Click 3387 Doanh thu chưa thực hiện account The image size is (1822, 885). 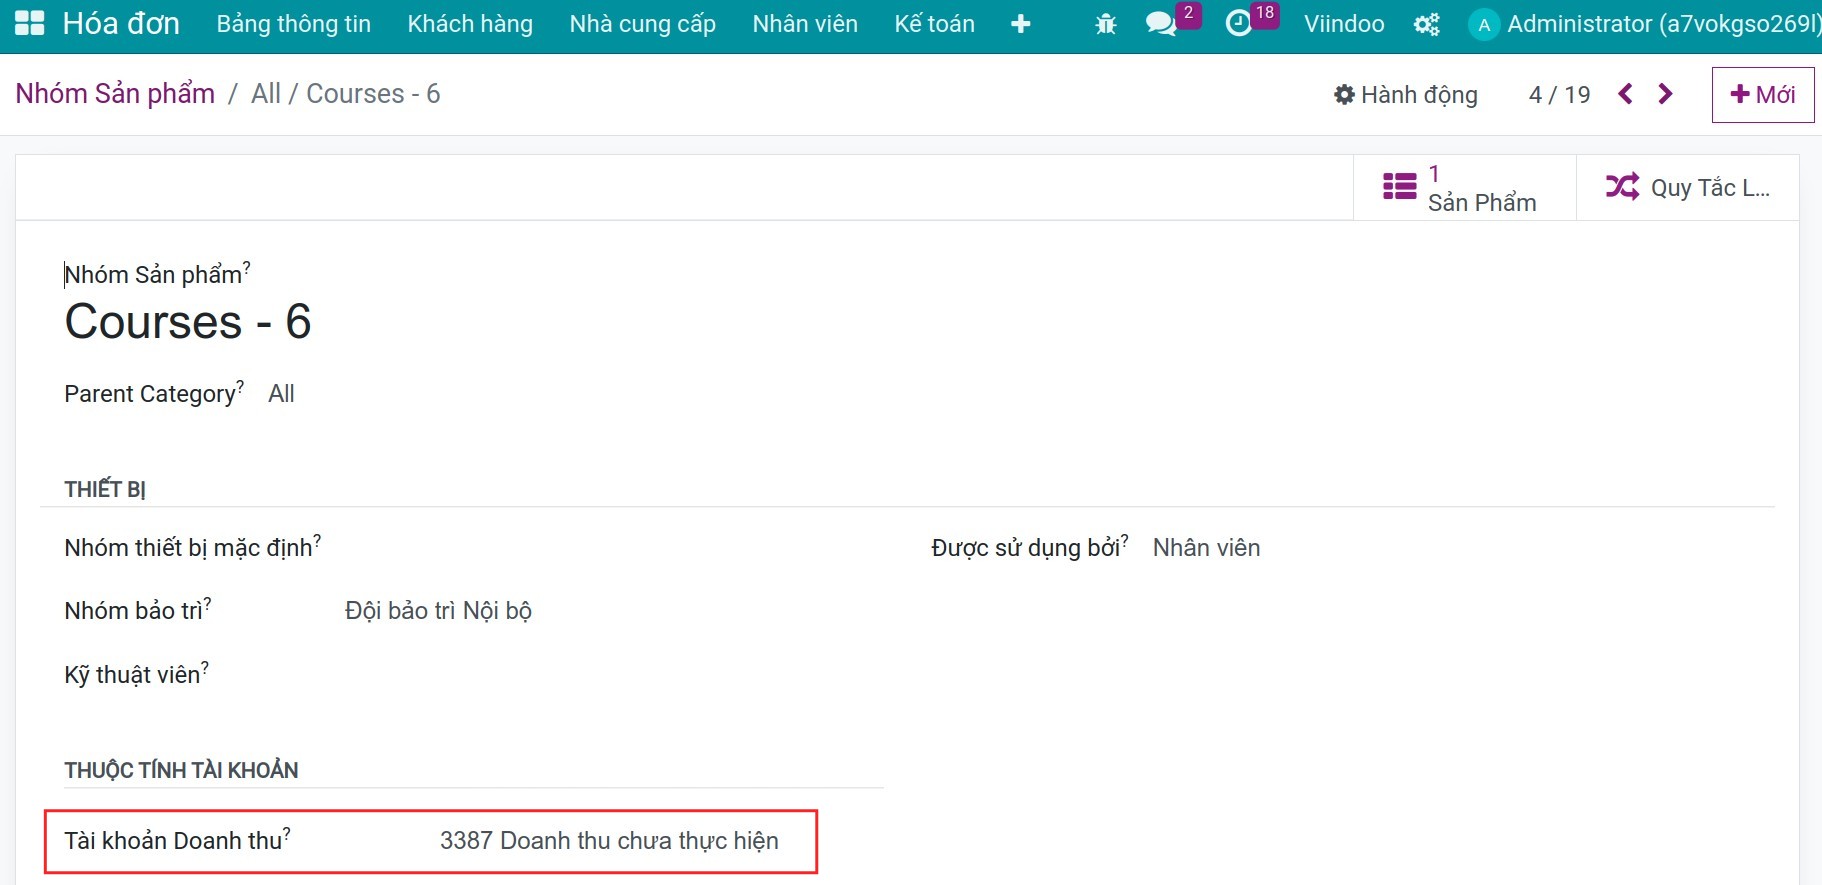(609, 841)
